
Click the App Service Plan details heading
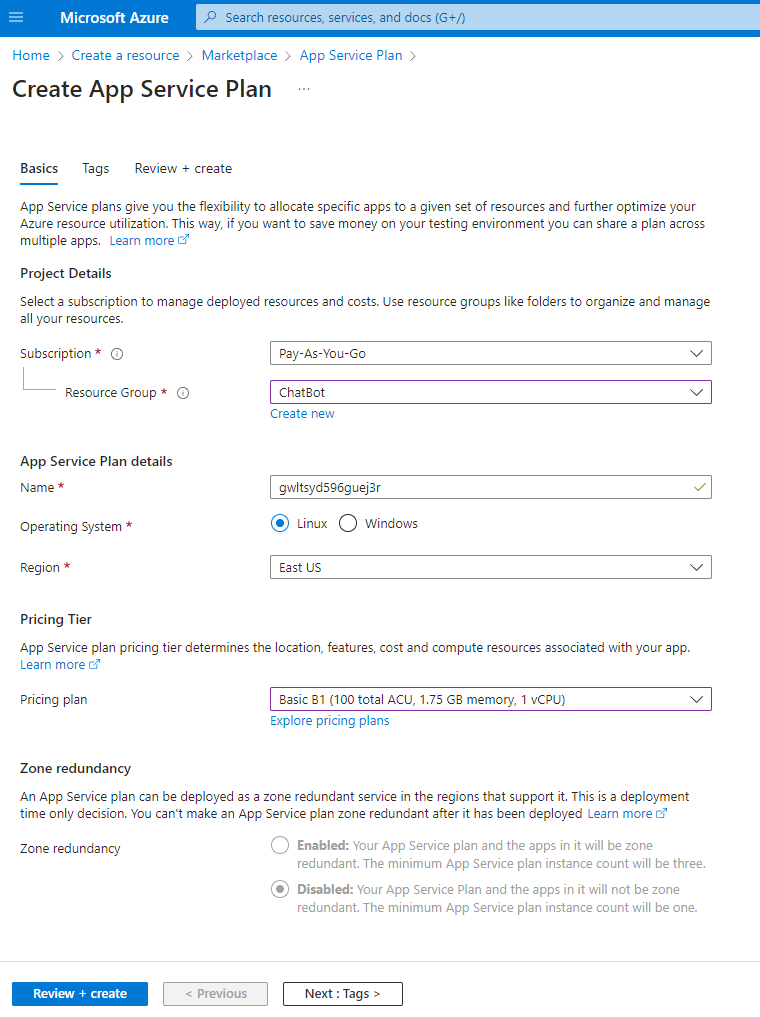tap(96, 461)
